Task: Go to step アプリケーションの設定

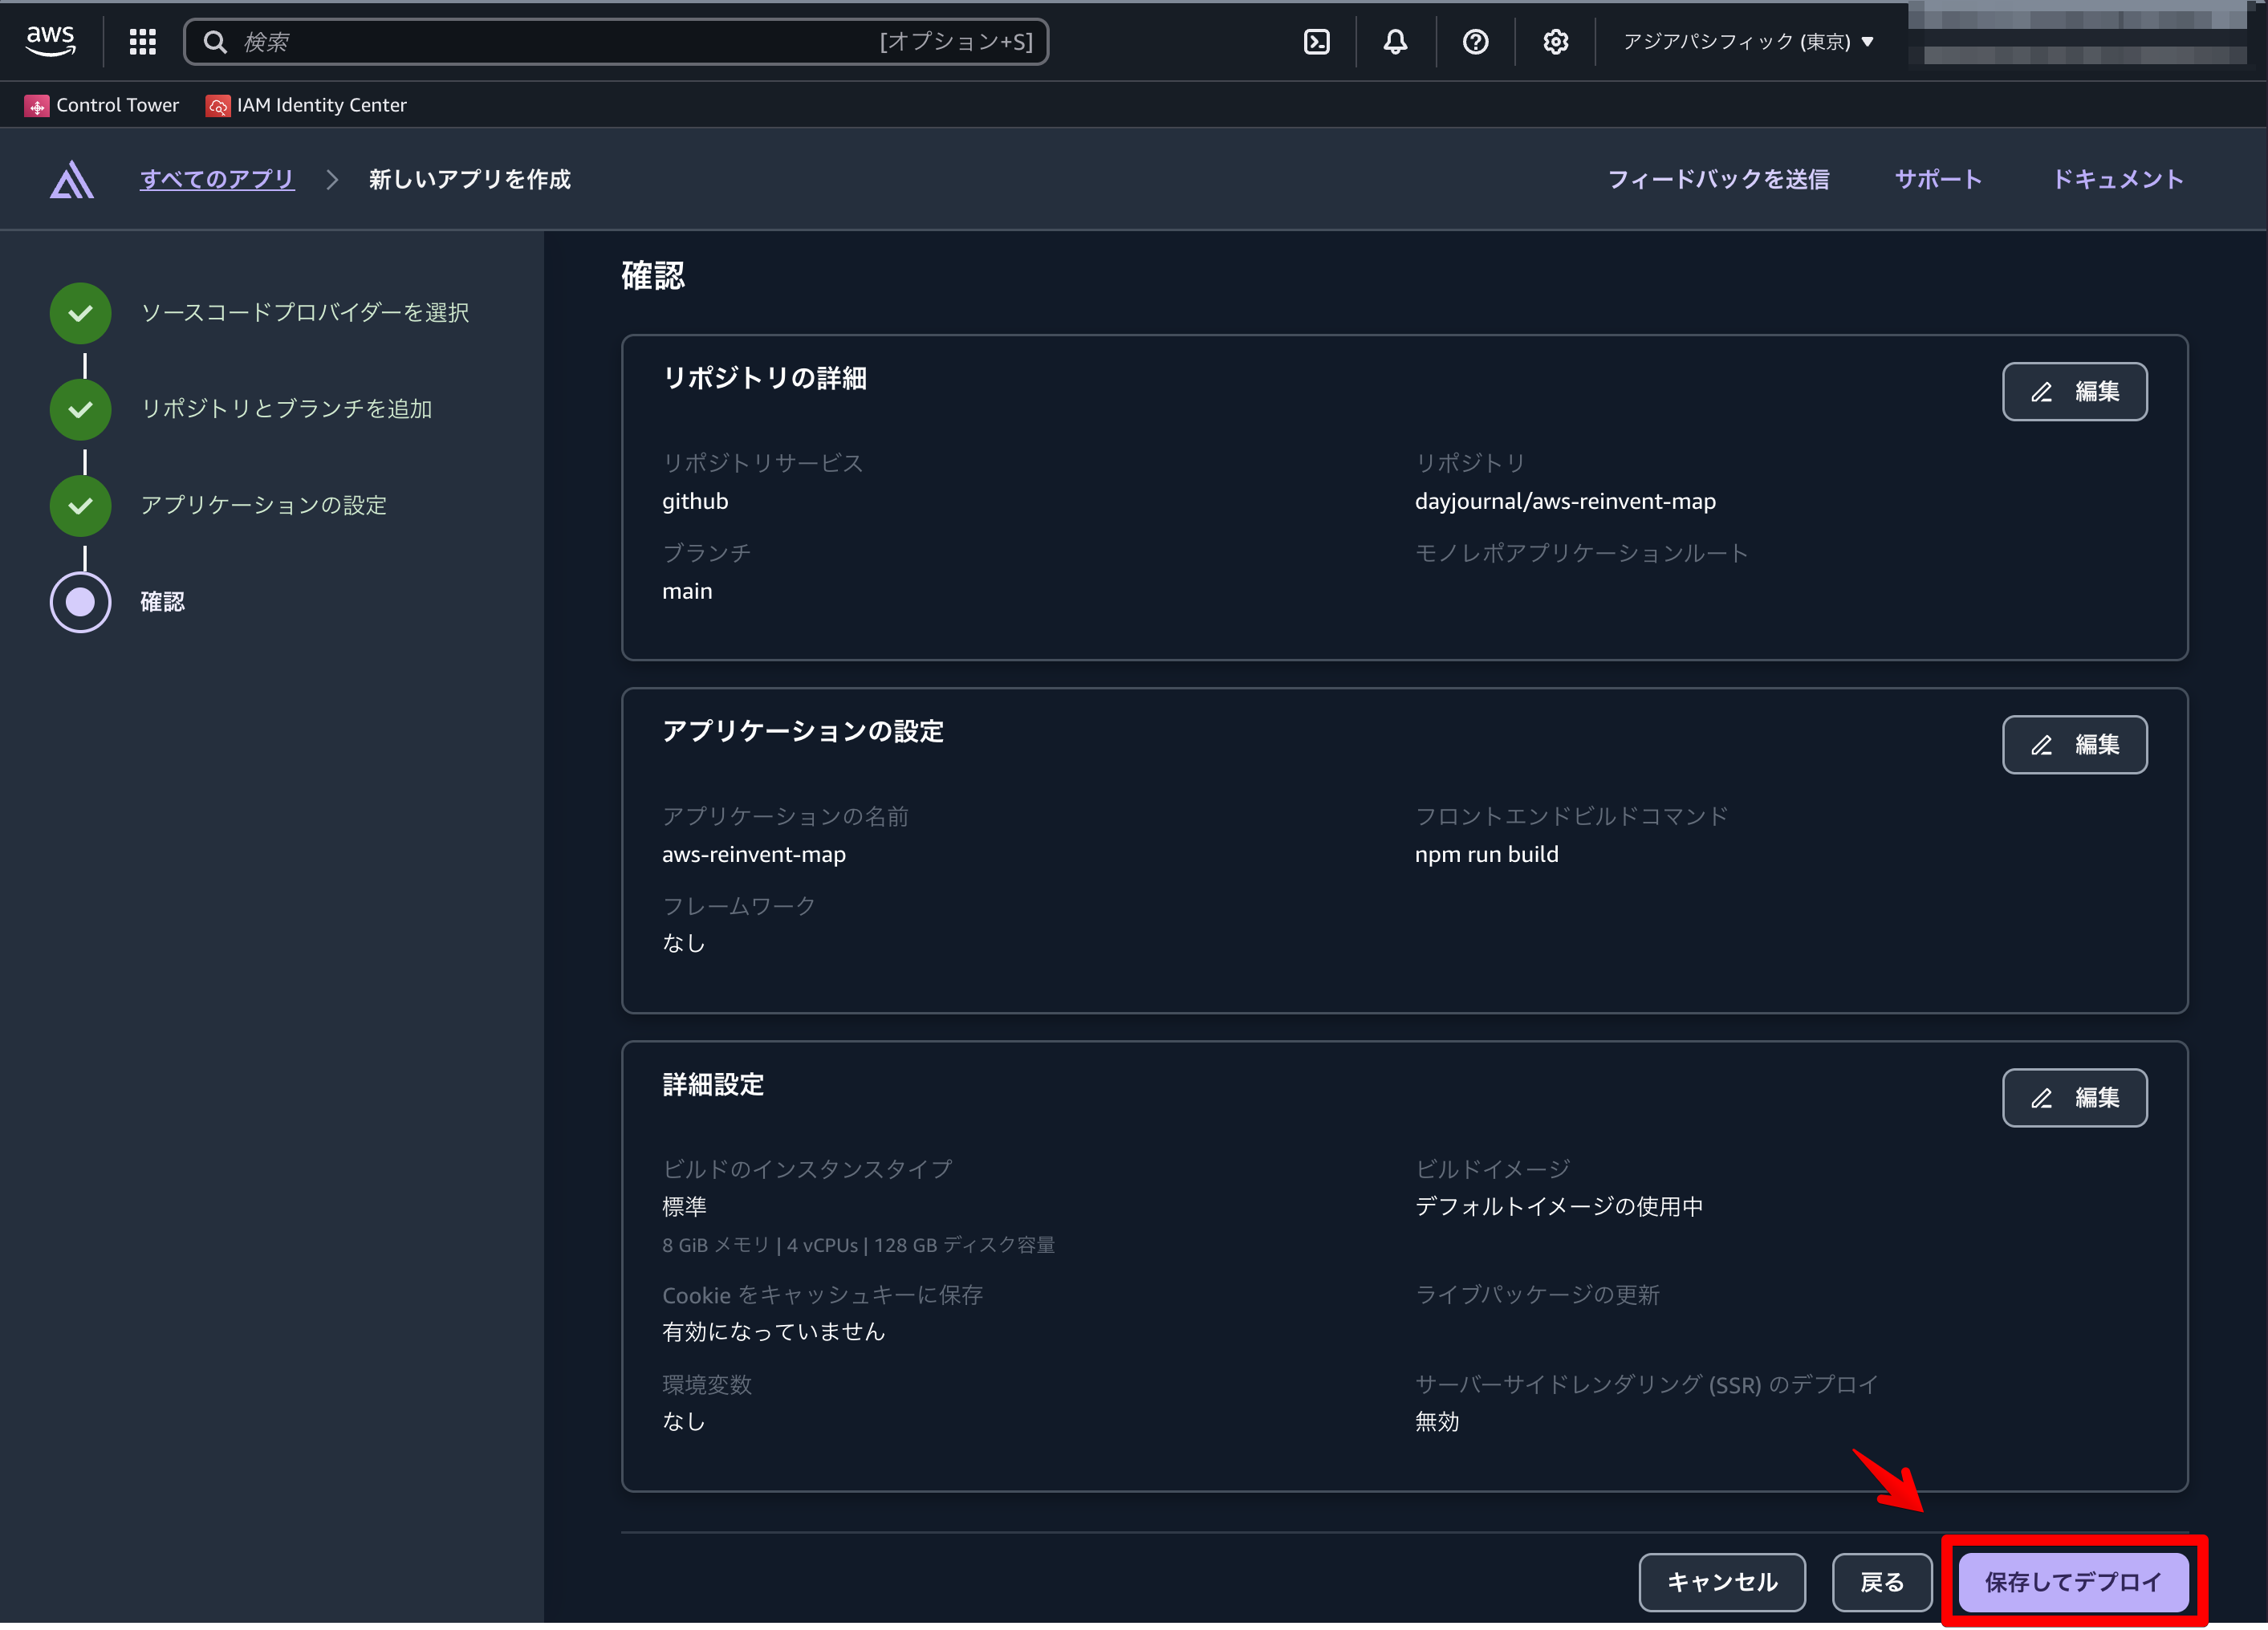Action: 263,505
